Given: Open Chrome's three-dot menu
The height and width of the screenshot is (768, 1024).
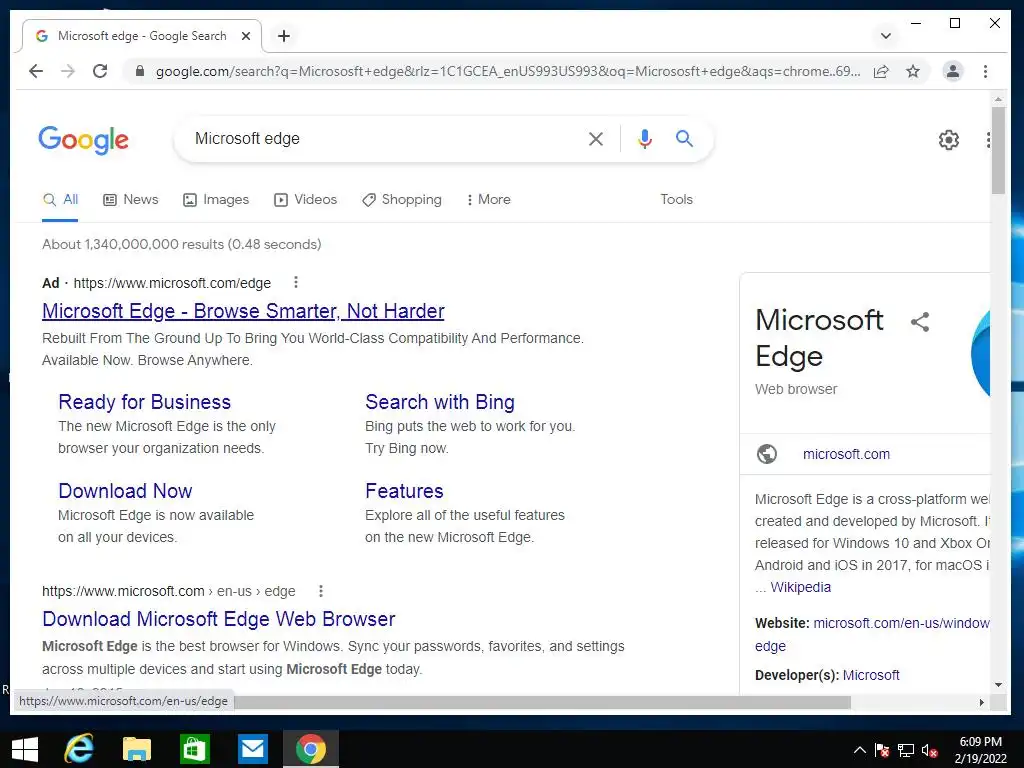Looking at the screenshot, I should point(985,71).
